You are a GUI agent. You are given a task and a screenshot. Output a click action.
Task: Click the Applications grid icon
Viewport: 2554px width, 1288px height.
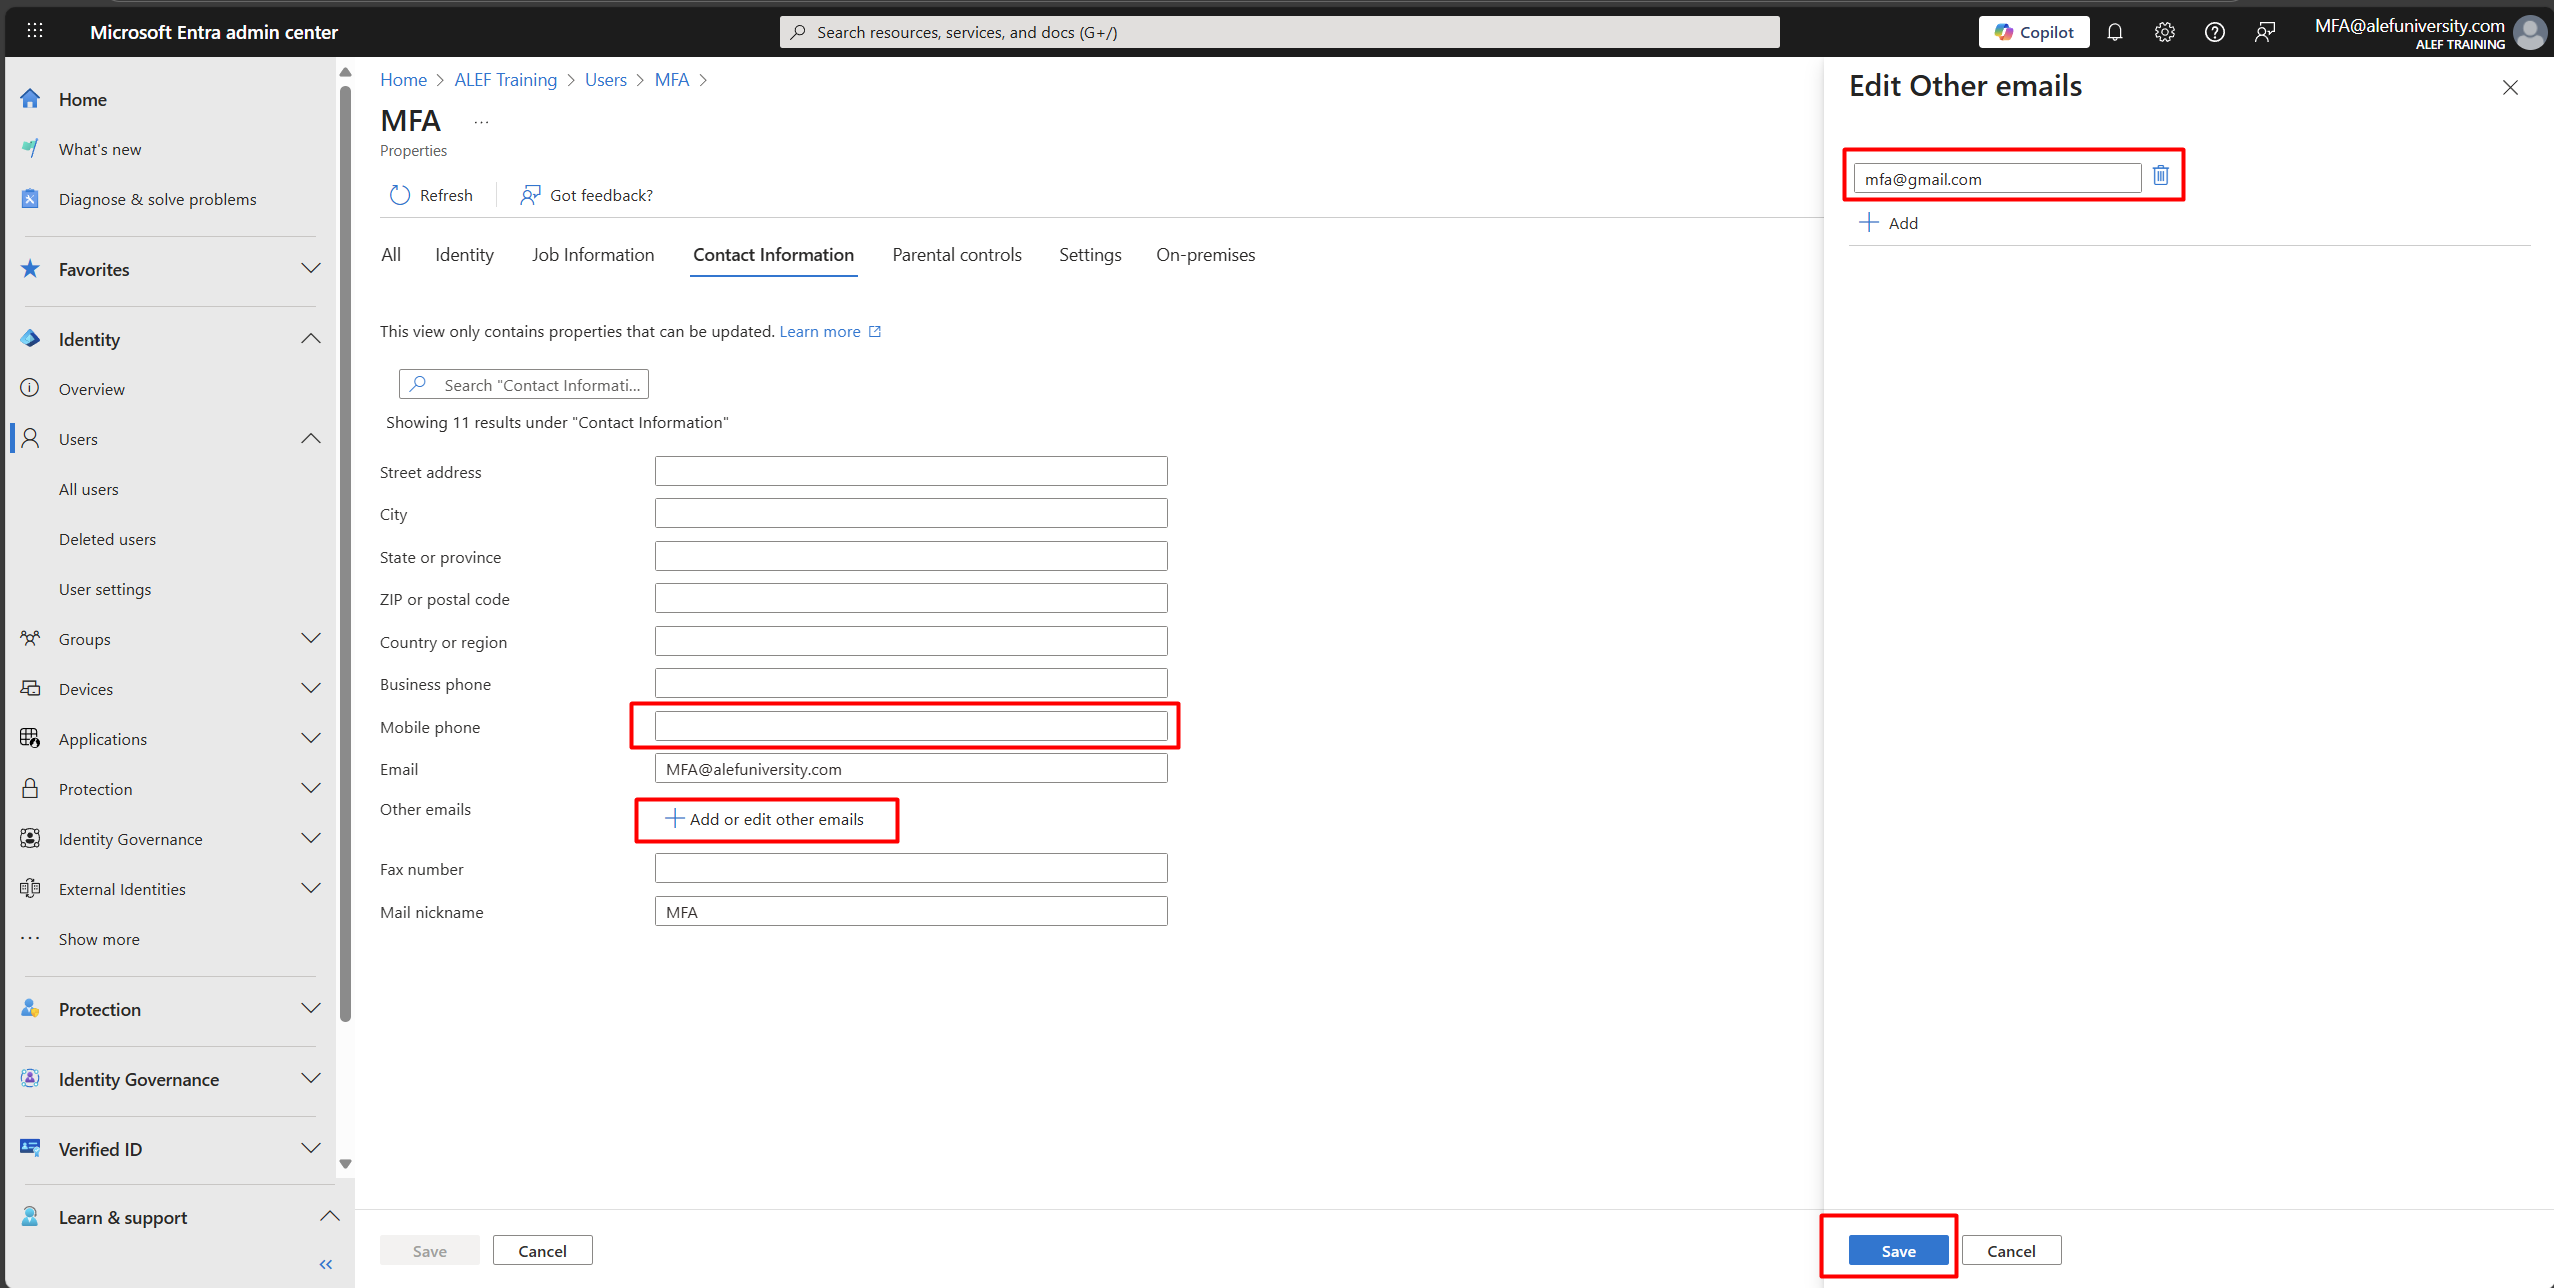tap(30, 738)
